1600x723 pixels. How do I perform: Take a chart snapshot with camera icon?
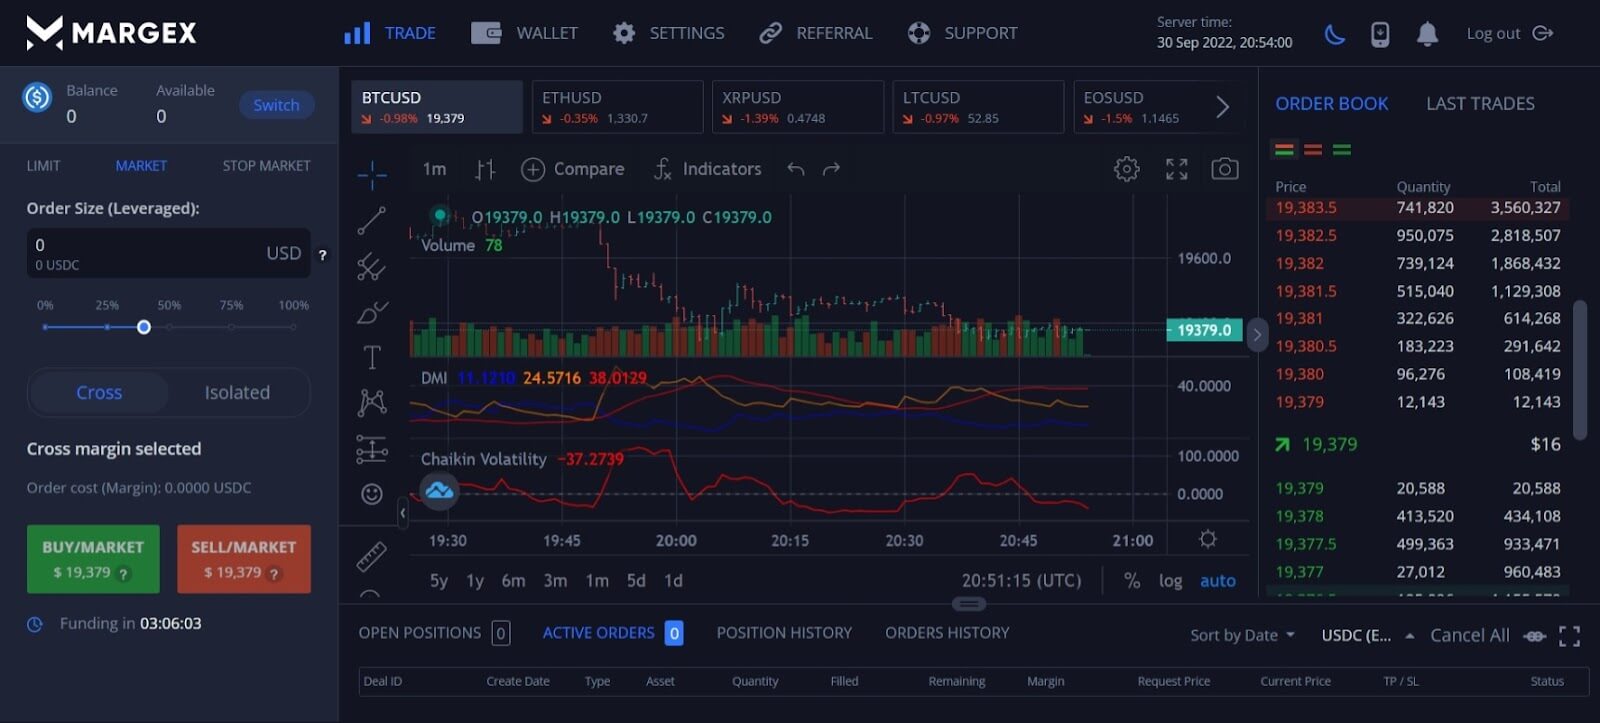pyautogui.click(x=1225, y=169)
